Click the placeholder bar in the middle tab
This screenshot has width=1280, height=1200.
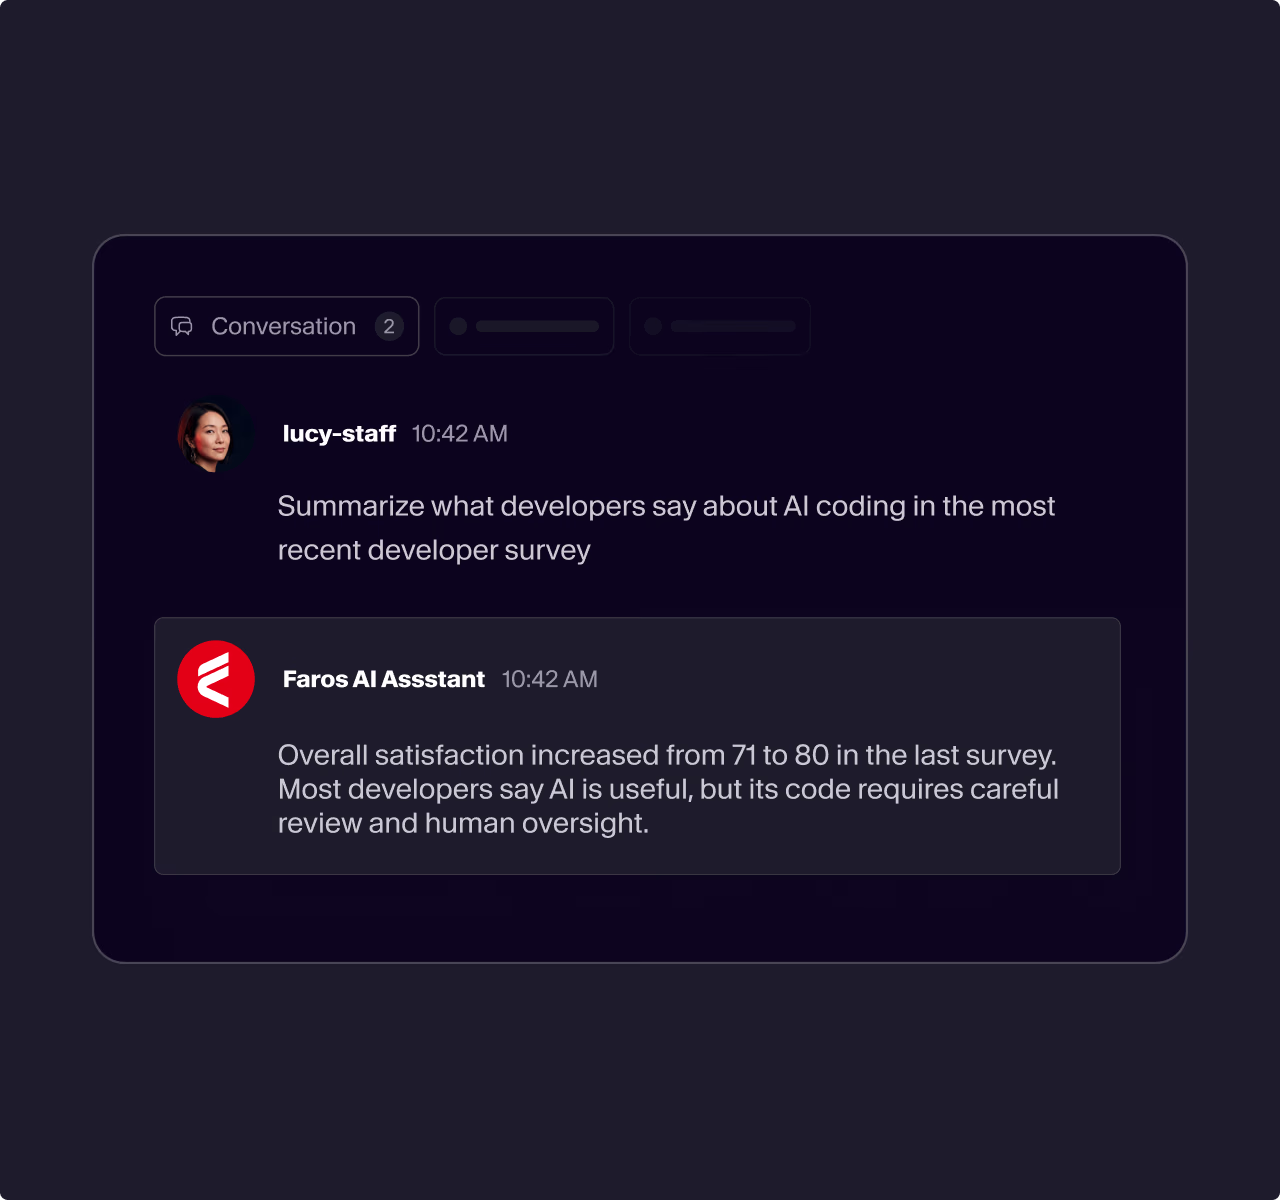(x=536, y=326)
